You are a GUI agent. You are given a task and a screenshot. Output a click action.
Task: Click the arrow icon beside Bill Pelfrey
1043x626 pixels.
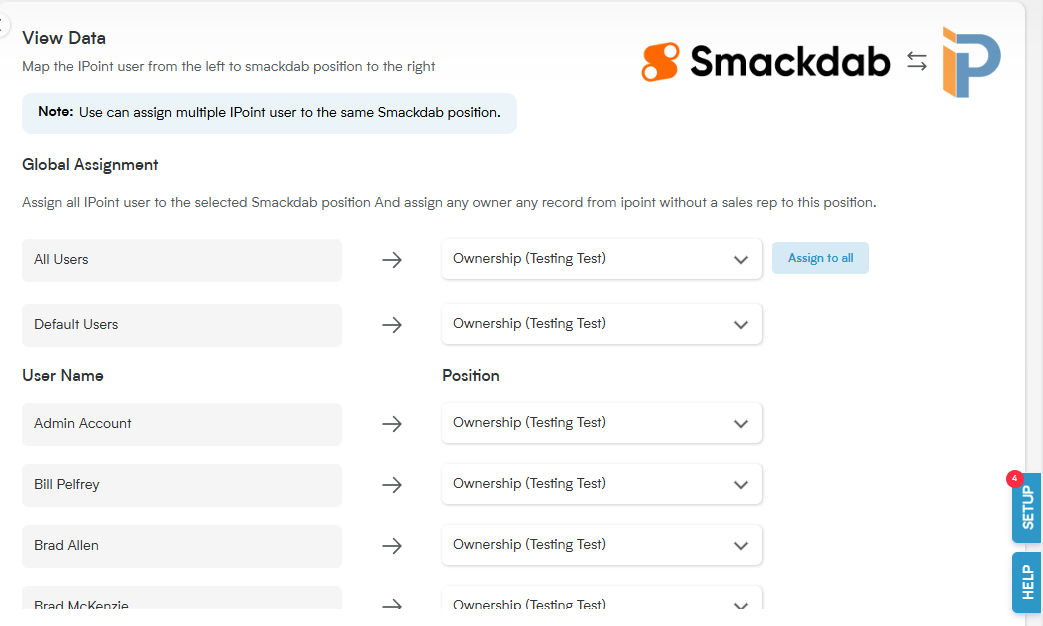point(392,485)
